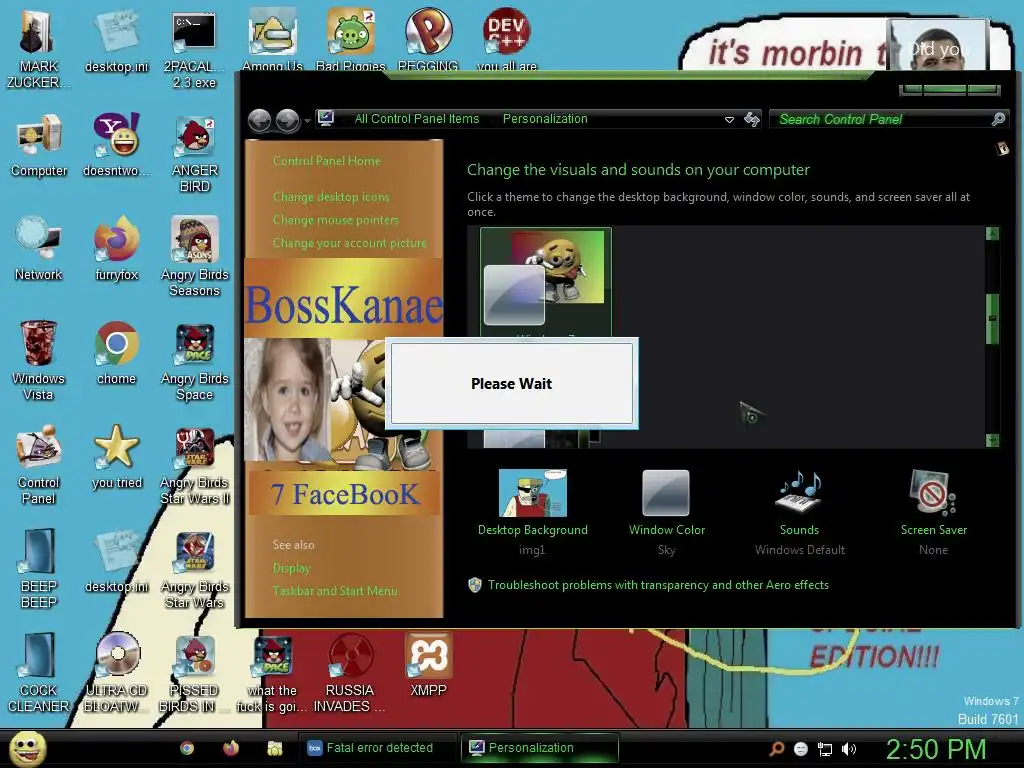Open the Control Panel help icon

pos(1002,150)
